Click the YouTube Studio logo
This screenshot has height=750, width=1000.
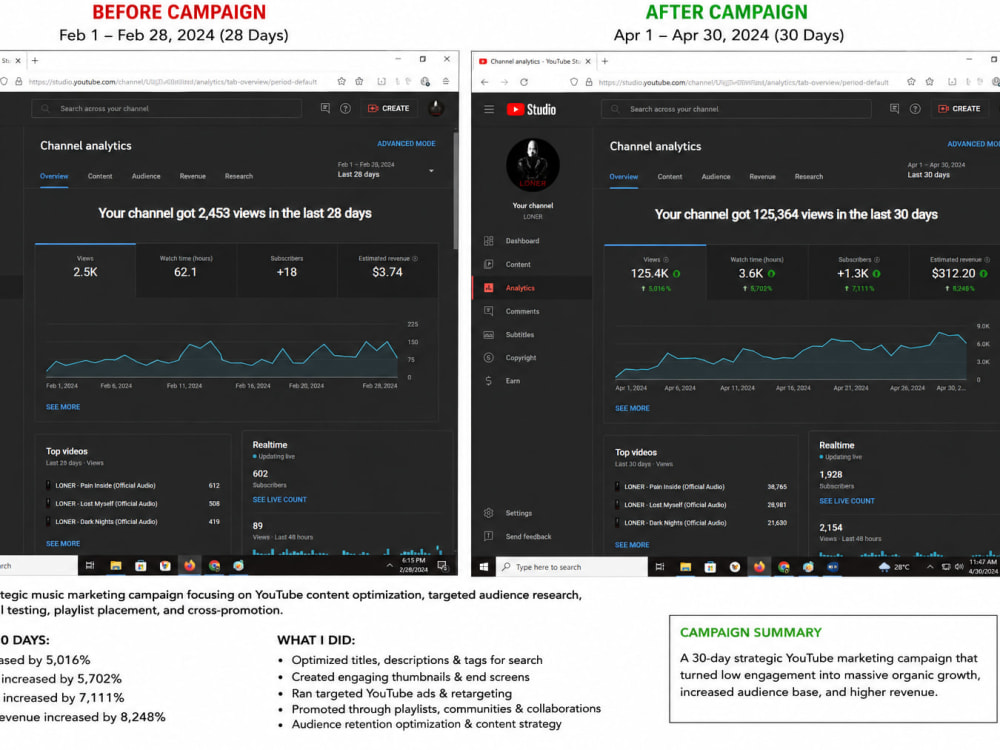[531, 110]
